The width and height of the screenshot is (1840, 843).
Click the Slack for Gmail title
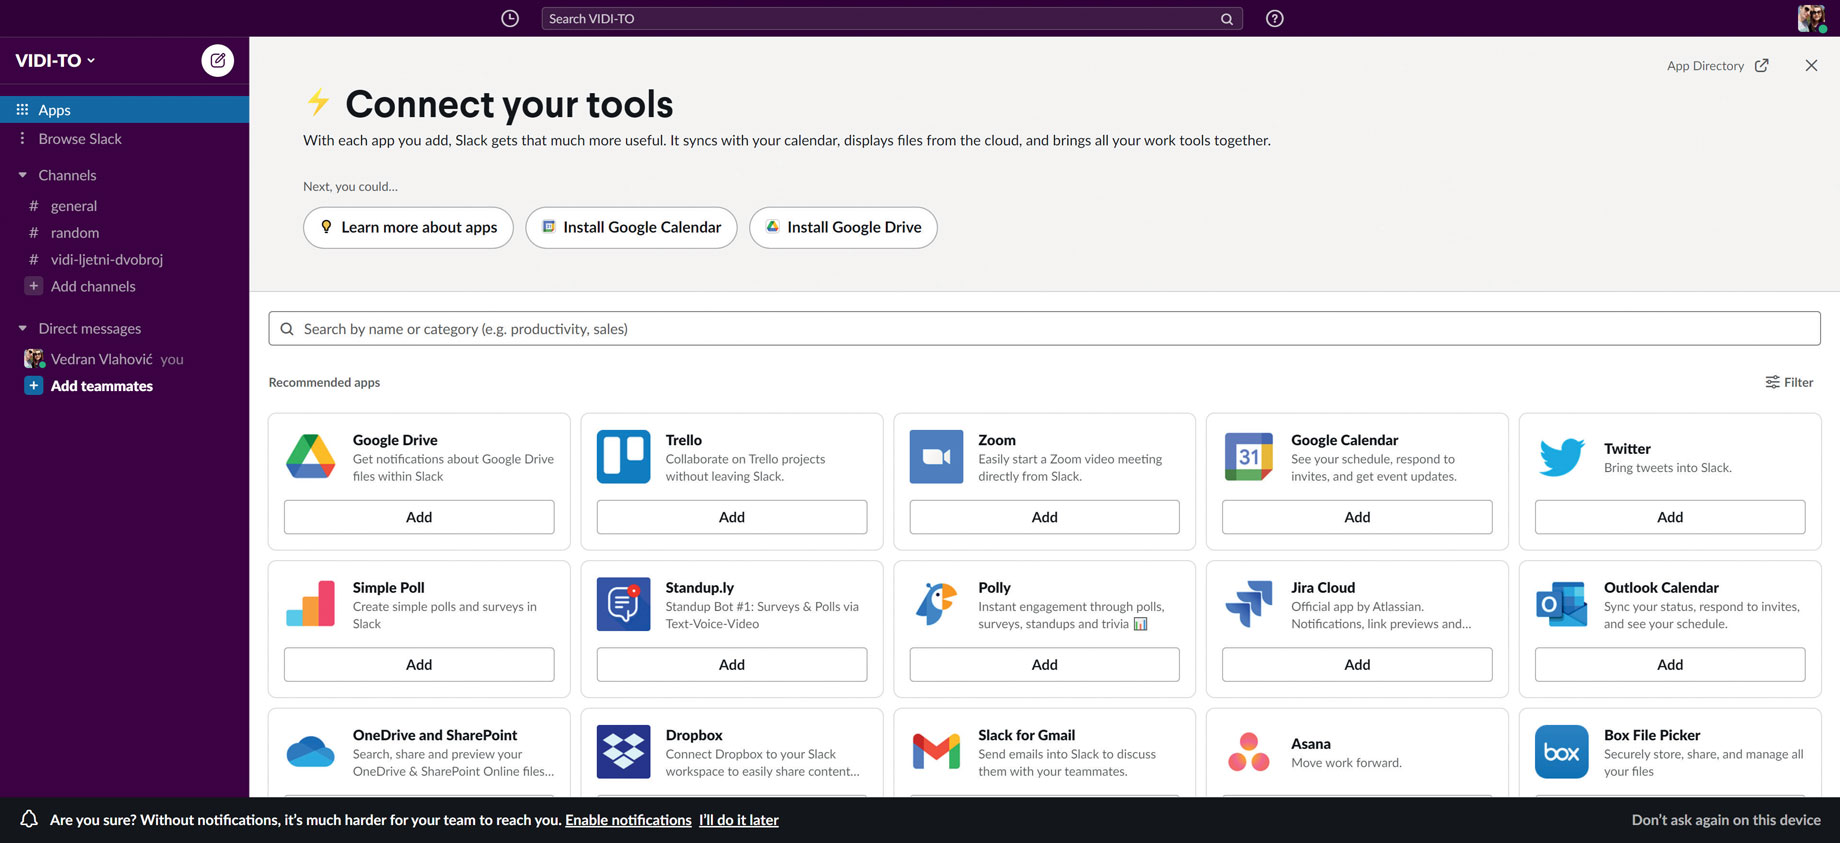pos(1026,735)
